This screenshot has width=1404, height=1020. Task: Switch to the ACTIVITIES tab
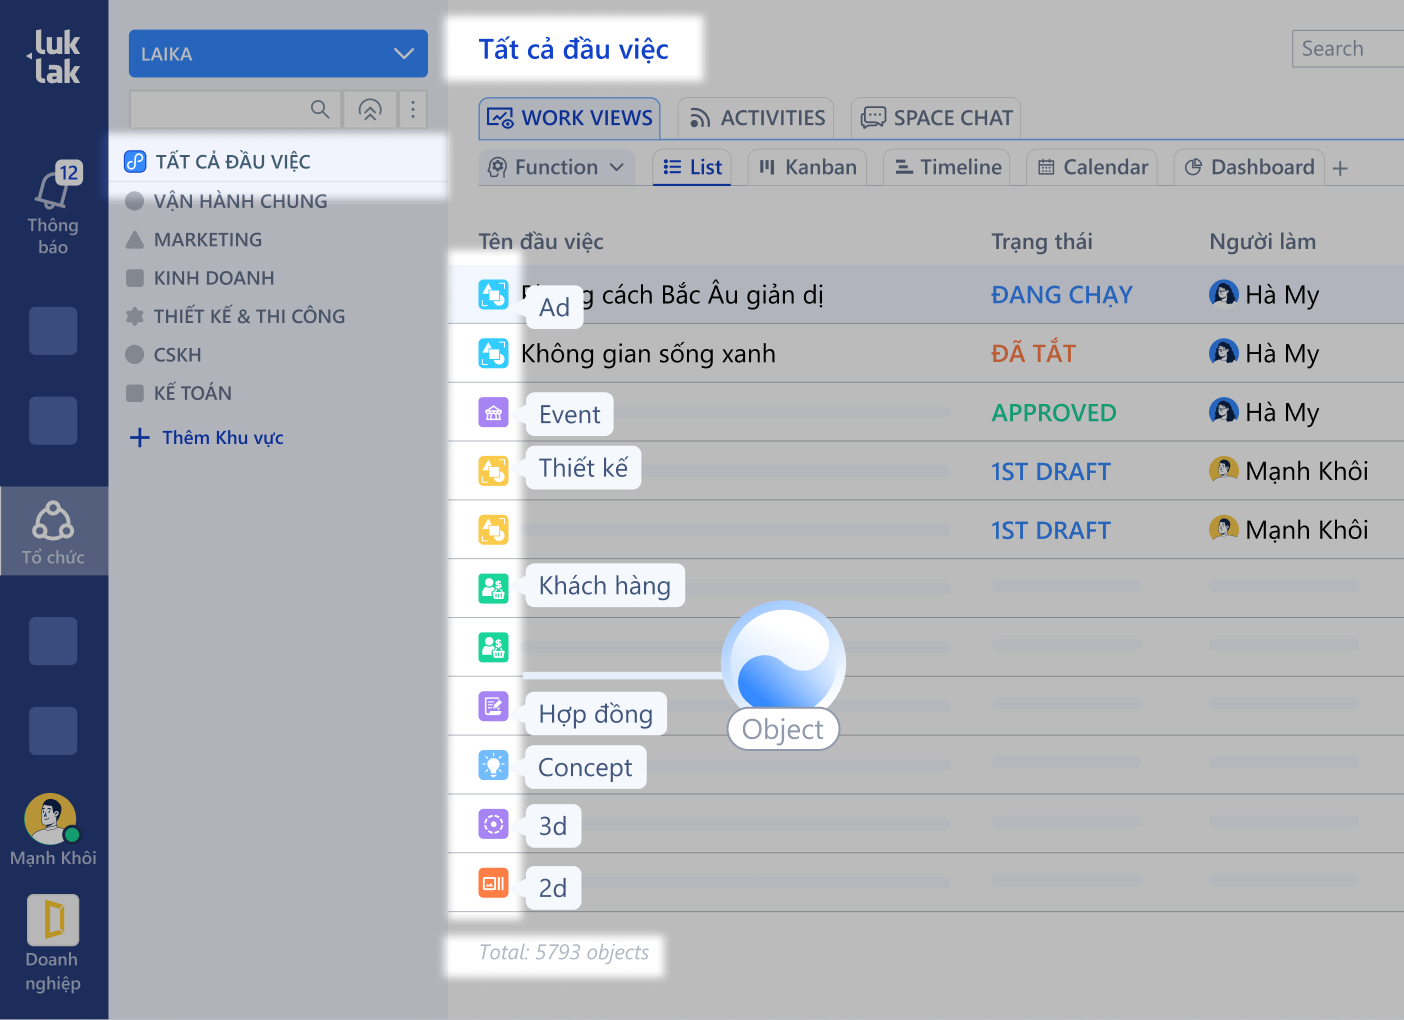click(x=757, y=118)
